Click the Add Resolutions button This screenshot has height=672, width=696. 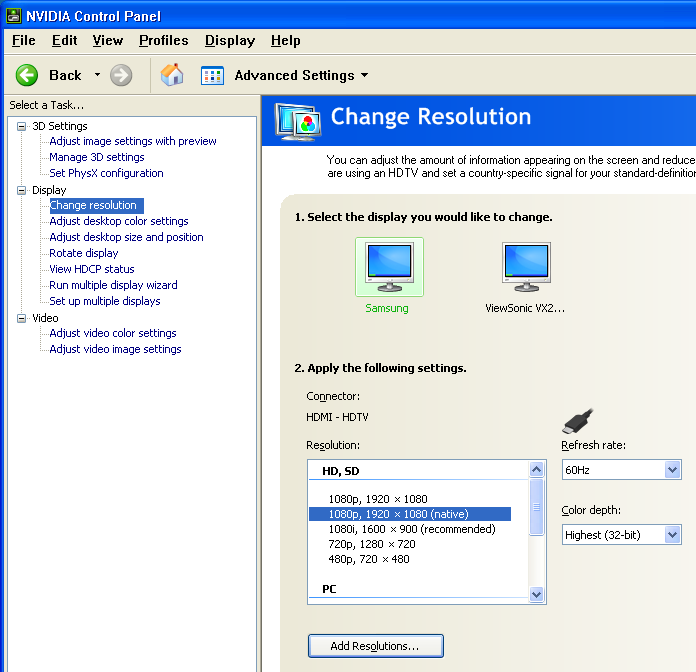(x=376, y=646)
